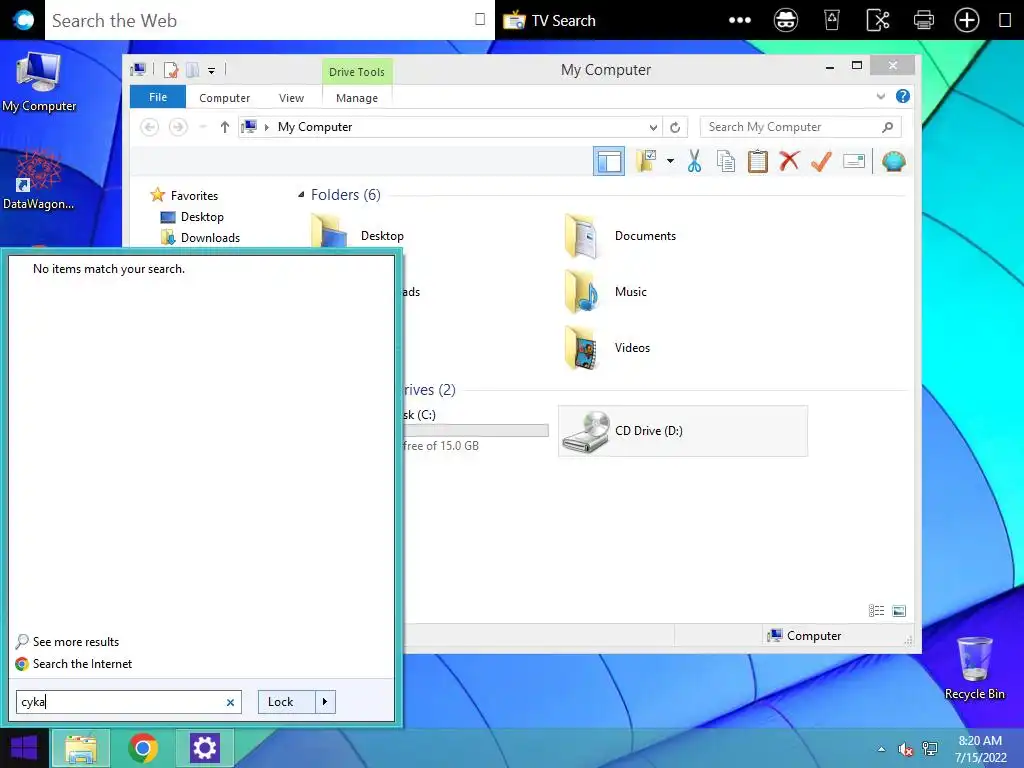Screen dimensions: 1024x768
Task: Select the CD Drive (D:) item
Action: coord(683,431)
